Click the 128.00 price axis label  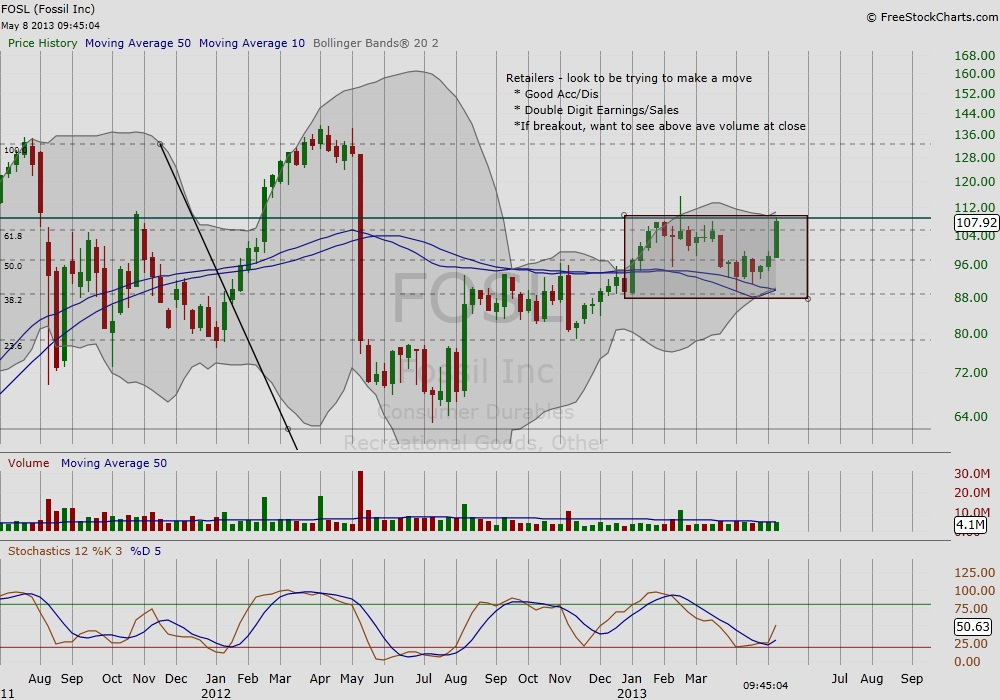(x=974, y=157)
